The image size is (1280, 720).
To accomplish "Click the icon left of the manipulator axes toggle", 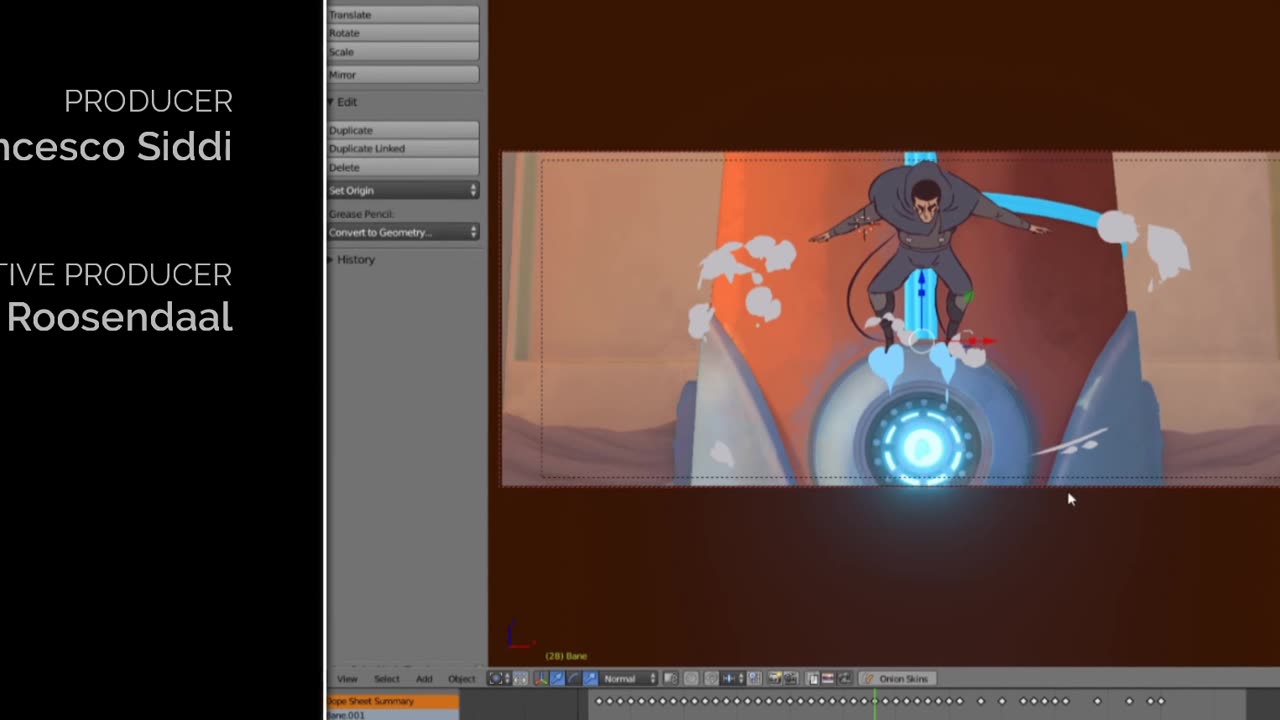I will click(x=521, y=678).
